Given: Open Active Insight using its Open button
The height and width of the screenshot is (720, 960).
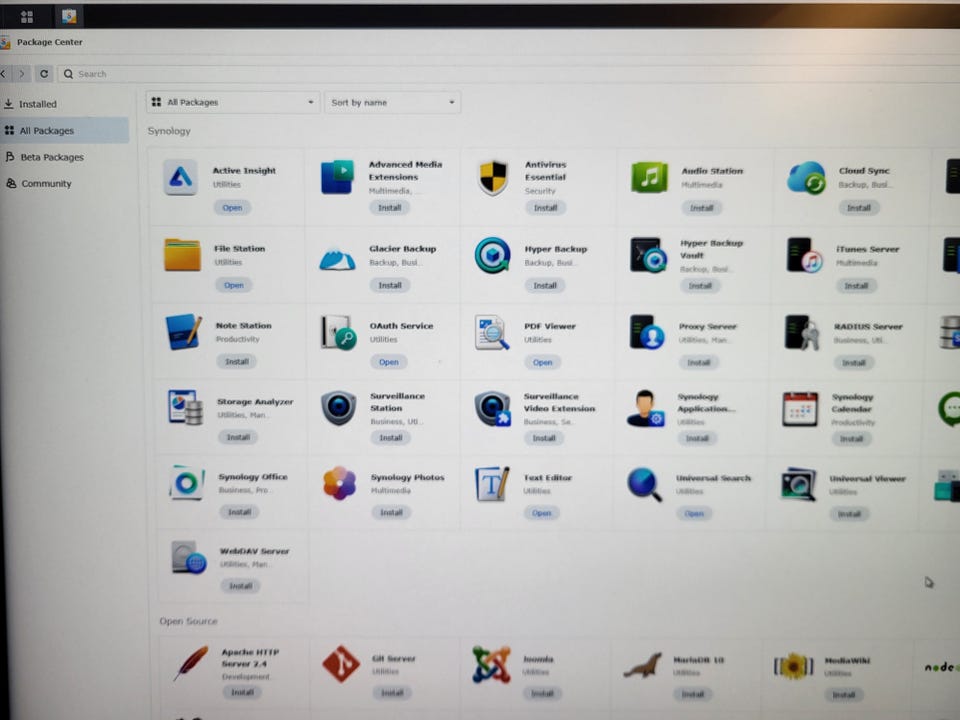Looking at the screenshot, I should [x=233, y=208].
